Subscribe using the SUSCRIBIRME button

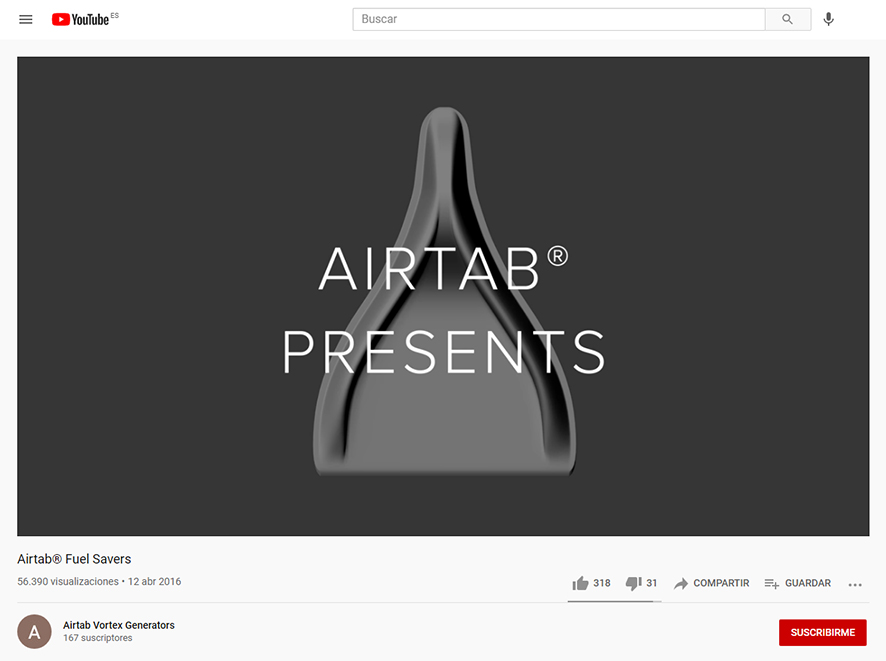tap(822, 633)
